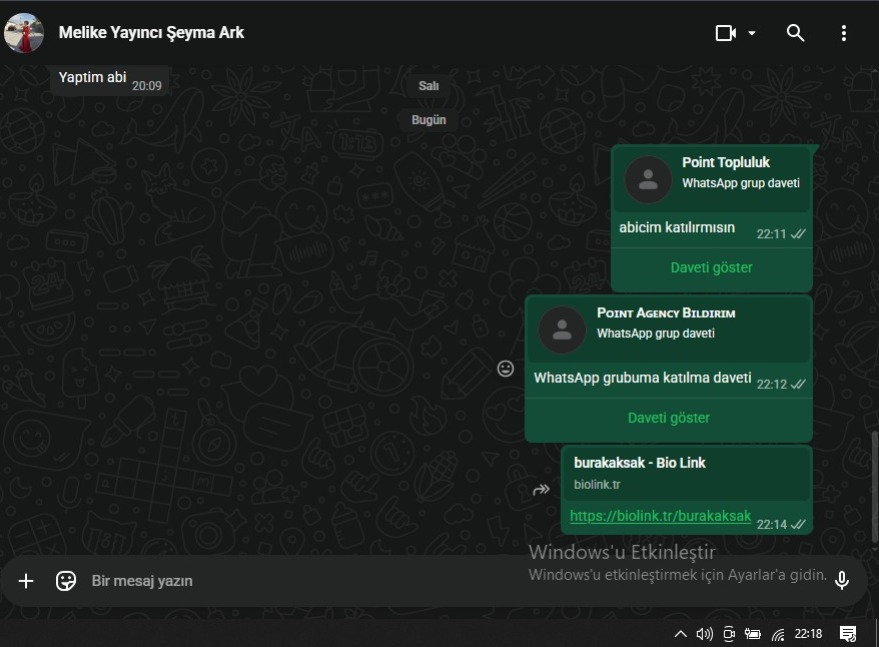The width and height of the screenshot is (879, 647).
Task: Click the 'Point Topluluk' invite title
Action: (726, 163)
